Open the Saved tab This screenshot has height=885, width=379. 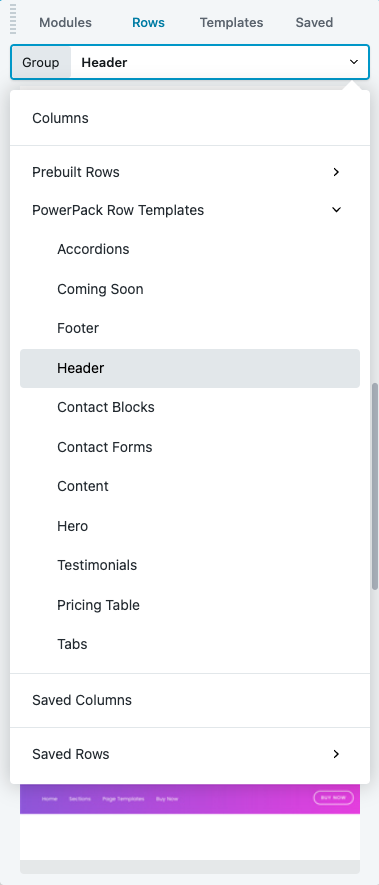coord(314,23)
